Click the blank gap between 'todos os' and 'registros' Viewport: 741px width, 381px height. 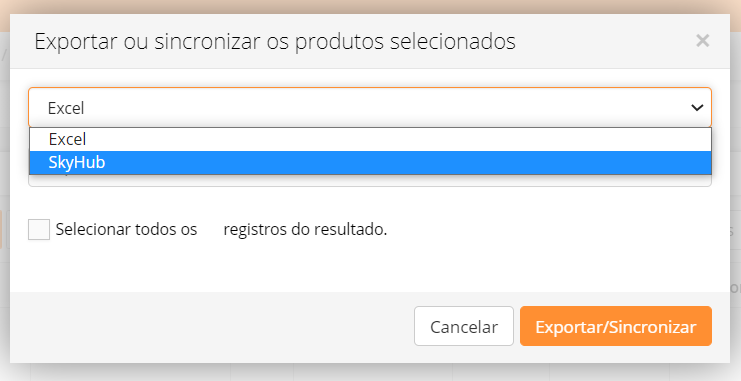[210, 229]
